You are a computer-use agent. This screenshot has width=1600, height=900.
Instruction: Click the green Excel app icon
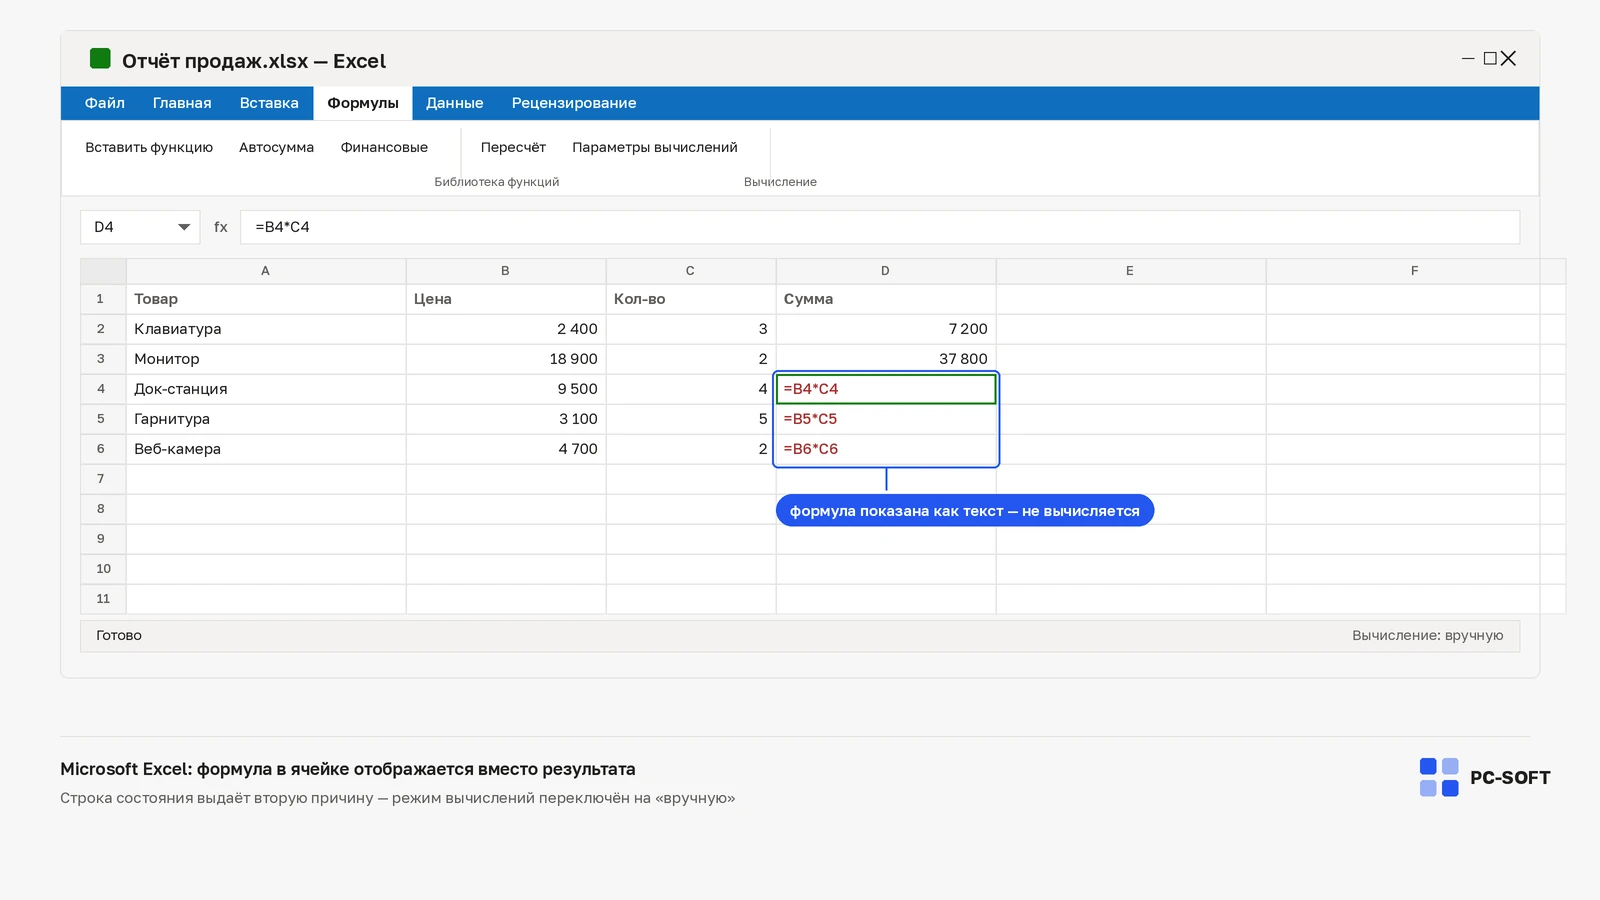(x=100, y=59)
